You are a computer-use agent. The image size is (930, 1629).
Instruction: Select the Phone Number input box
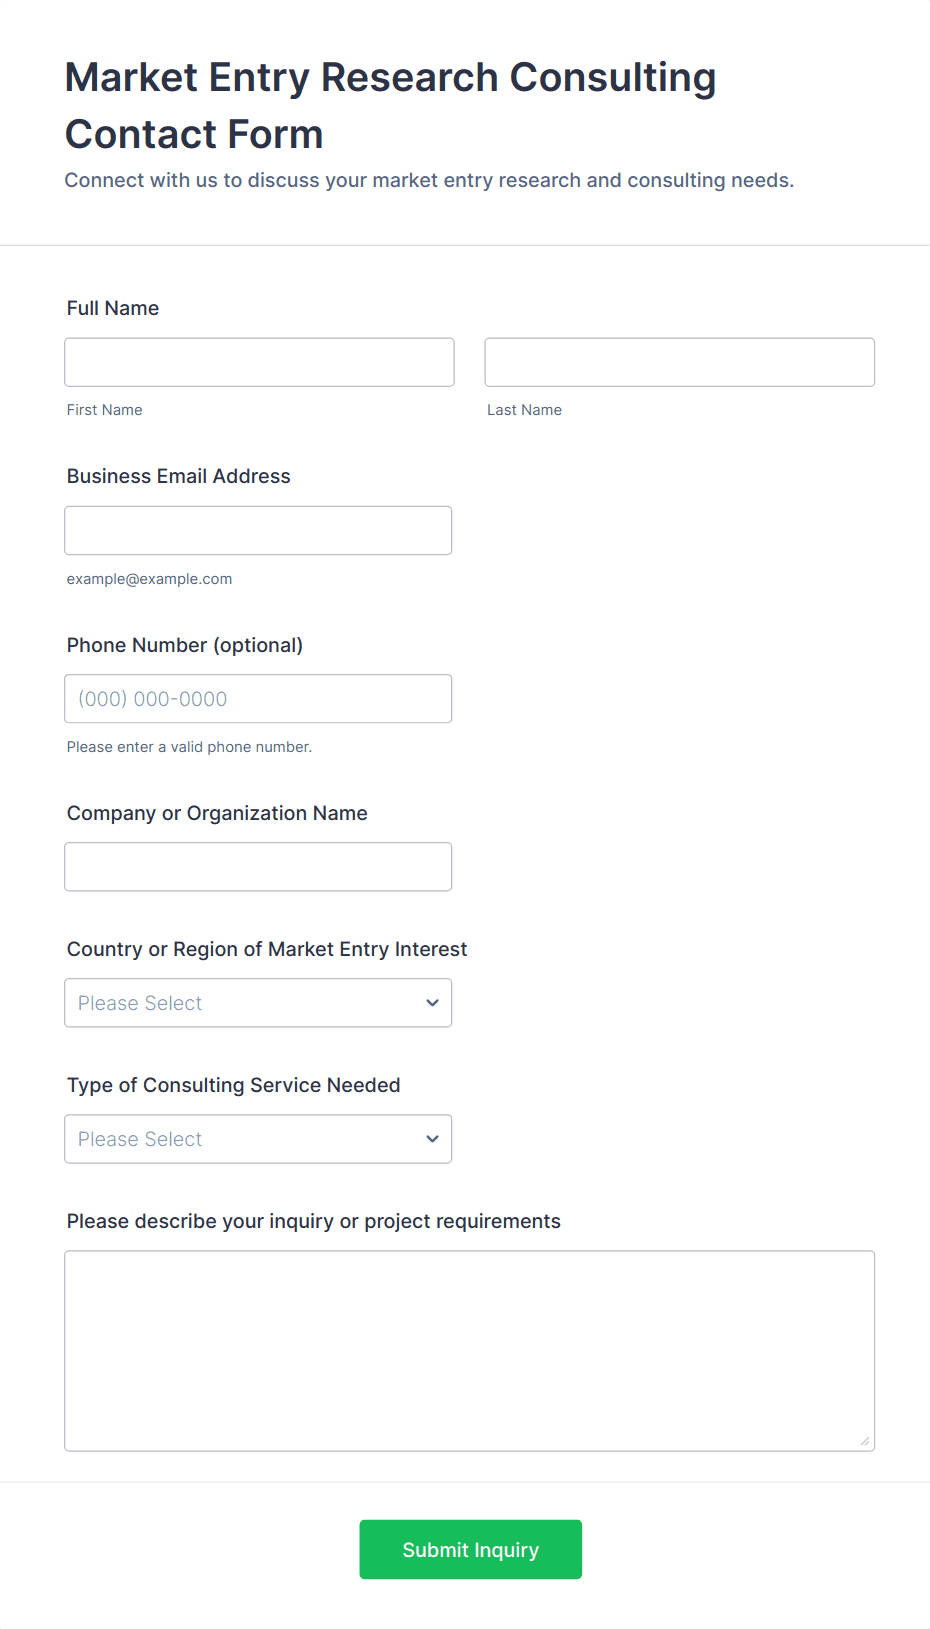(258, 699)
